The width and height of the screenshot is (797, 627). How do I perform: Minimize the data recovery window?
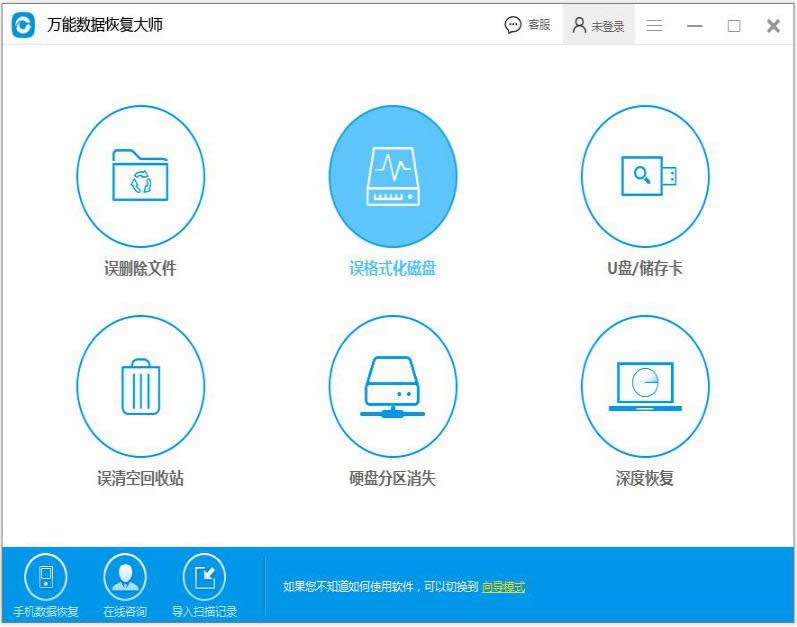(x=695, y=26)
